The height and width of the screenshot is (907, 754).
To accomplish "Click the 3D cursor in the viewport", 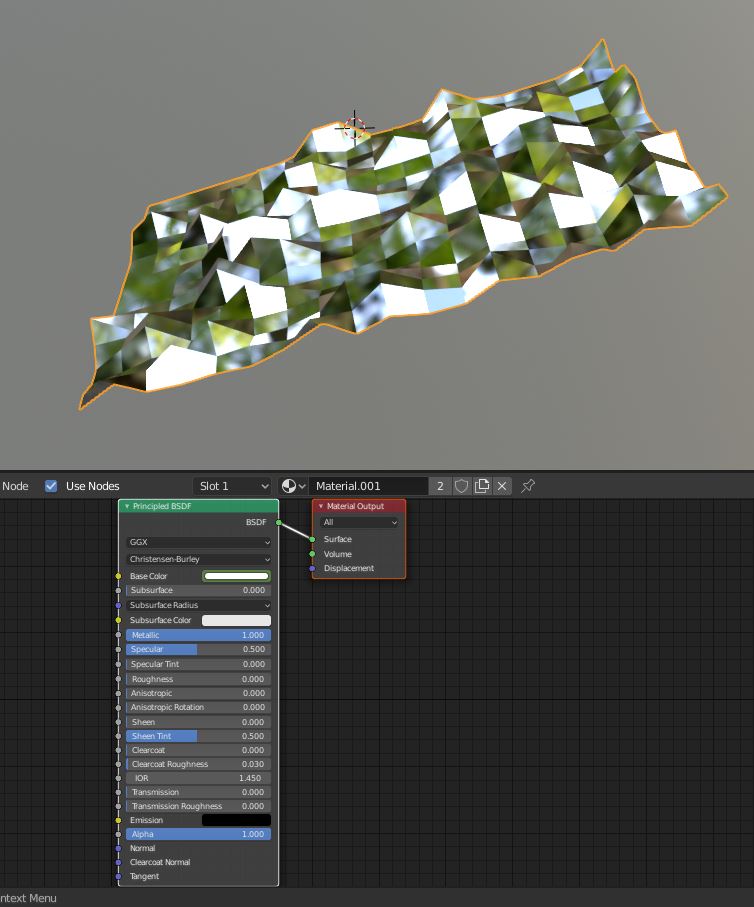I will pos(355,127).
